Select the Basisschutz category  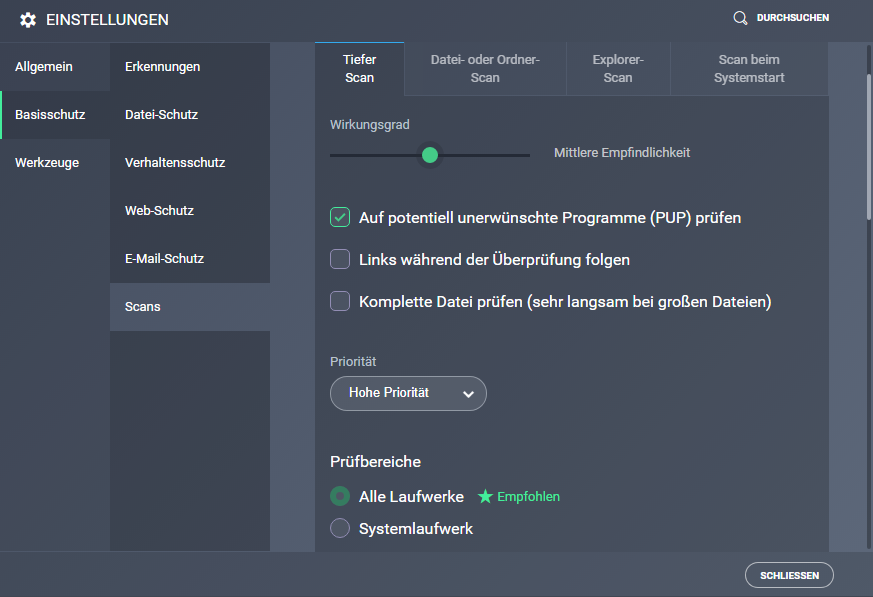point(55,115)
